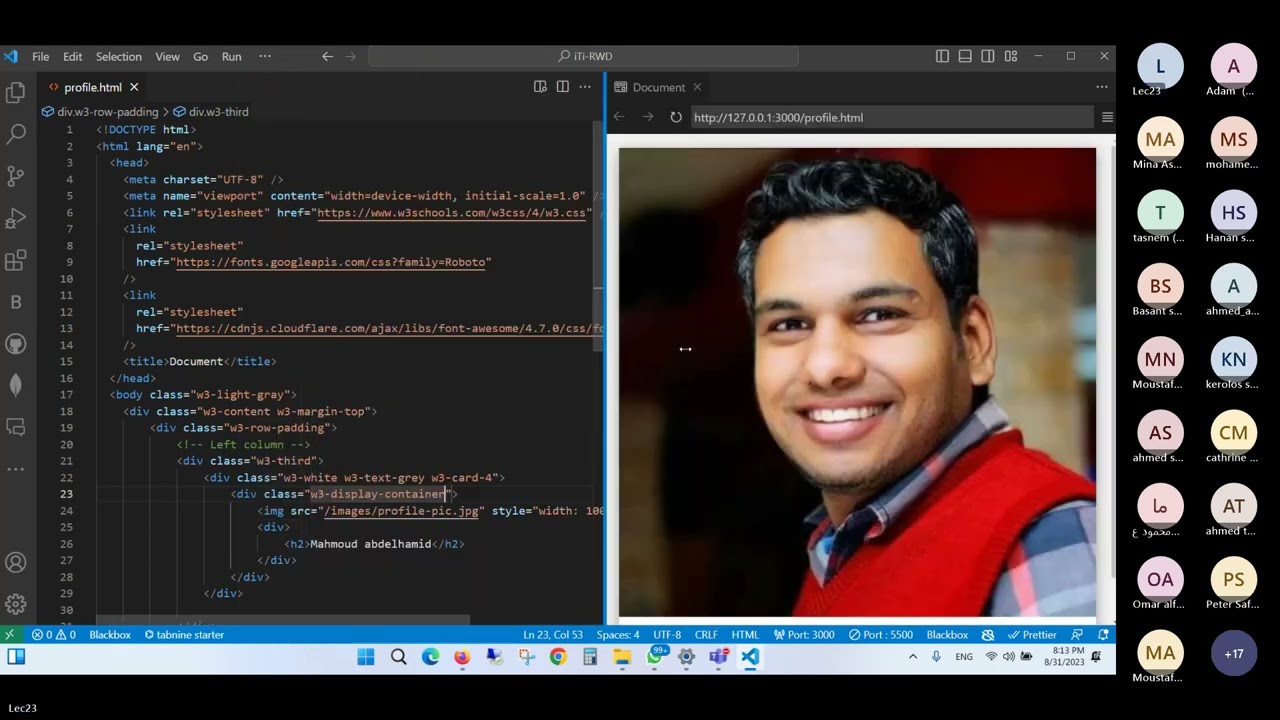Change indentation via Spaces: 4
The image size is (1280, 720).
click(618, 634)
